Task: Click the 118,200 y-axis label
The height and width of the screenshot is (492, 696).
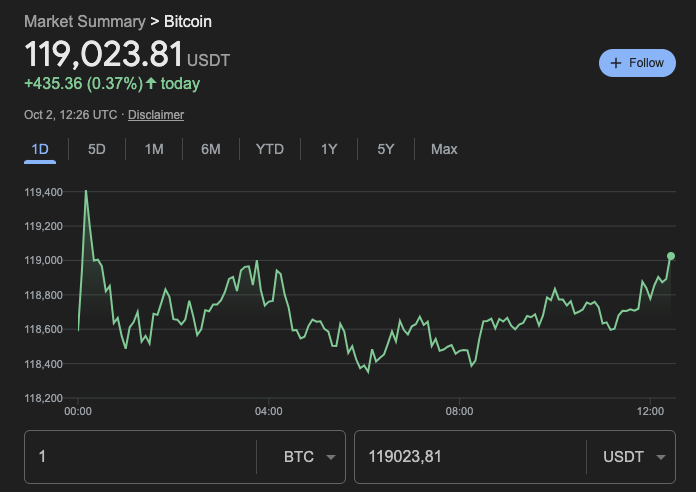Action: [x=44, y=398]
